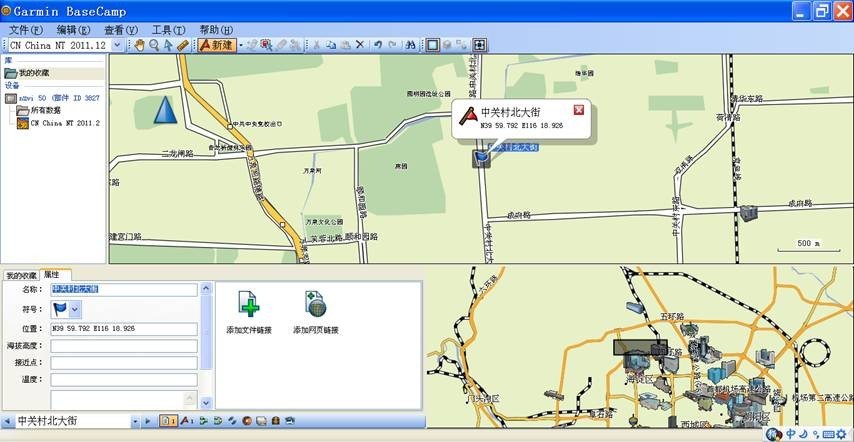Click the keyboard icon in system tray
Screen dimensions: 854x442
tap(828, 434)
